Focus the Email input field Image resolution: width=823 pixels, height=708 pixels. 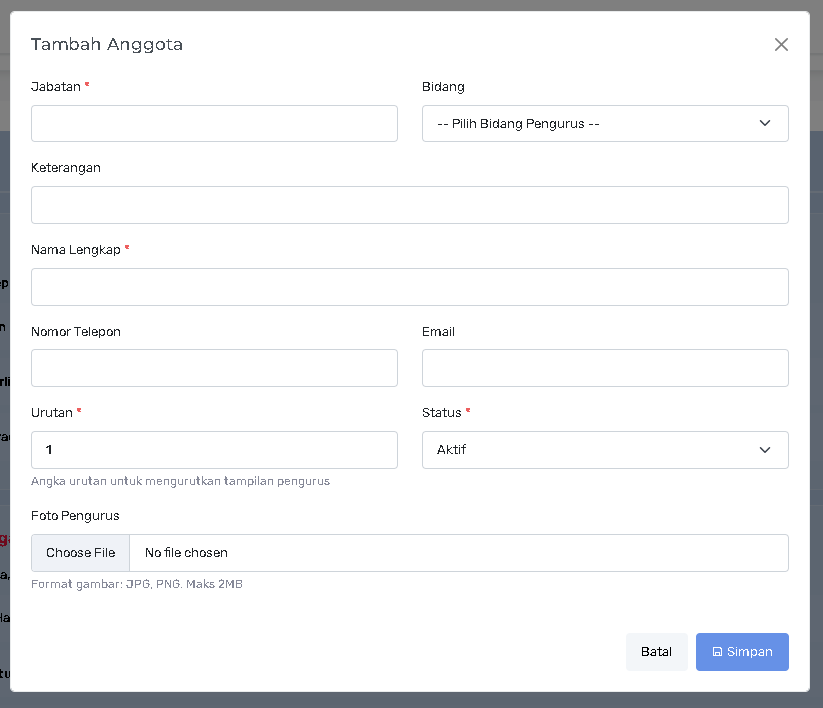click(x=605, y=368)
